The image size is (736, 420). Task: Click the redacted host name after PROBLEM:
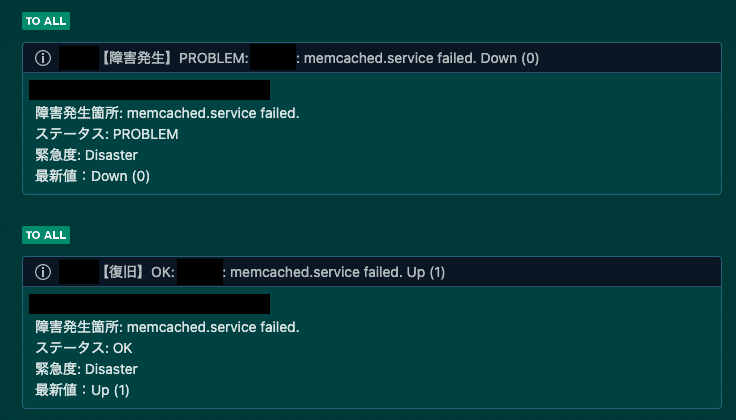click(273, 58)
